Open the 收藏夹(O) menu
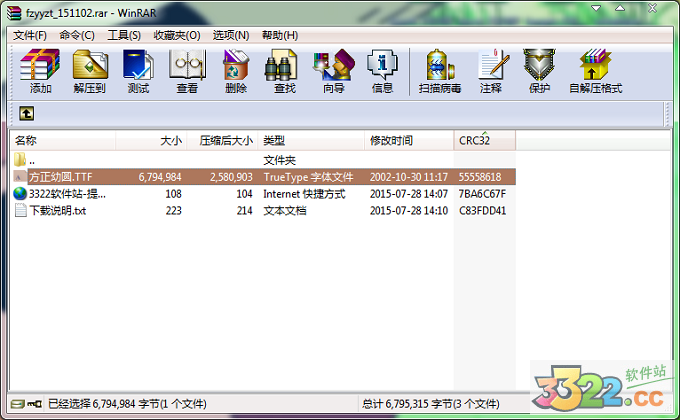Viewport: 680px width, 420px height. click(x=177, y=35)
